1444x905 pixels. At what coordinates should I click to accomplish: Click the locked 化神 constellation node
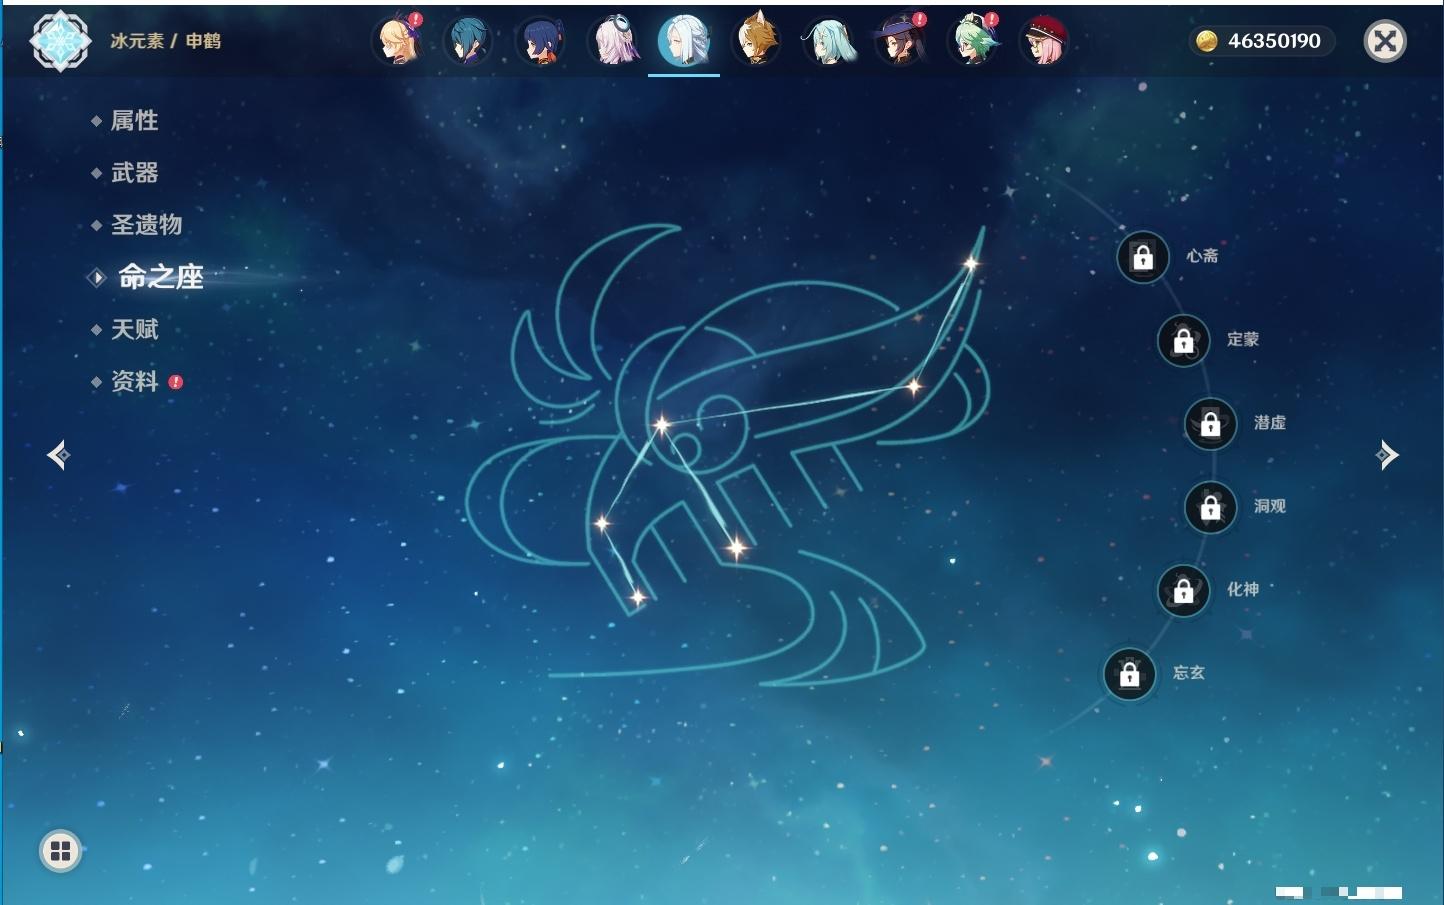tap(1183, 591)
